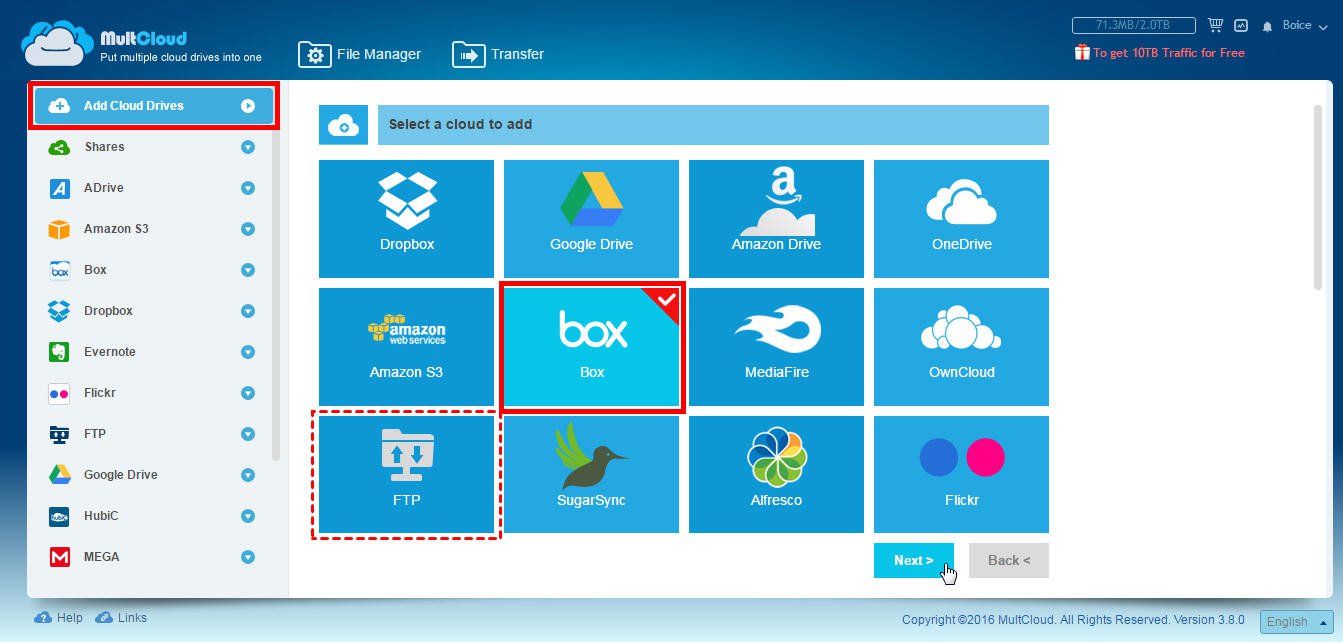Choose the OneDrive cloud tile
The height and width of the screenshot is (643, 1343).
point(961,219)
